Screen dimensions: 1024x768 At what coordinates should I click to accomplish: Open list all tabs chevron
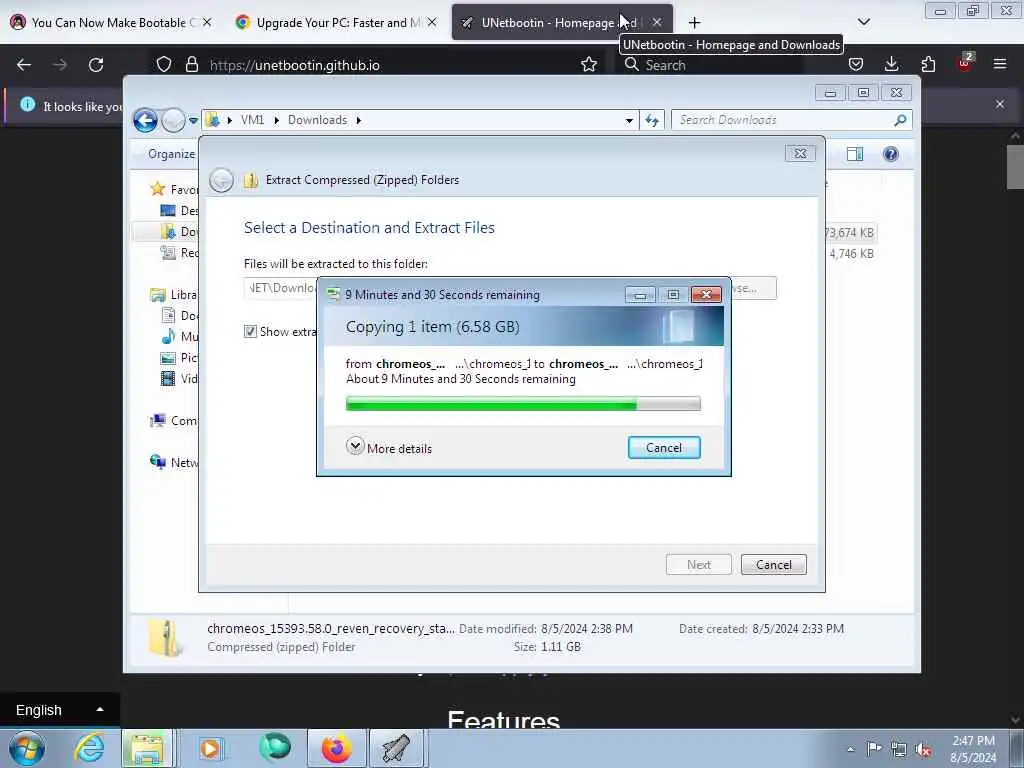pyautogui.click(x=863, y=23)
